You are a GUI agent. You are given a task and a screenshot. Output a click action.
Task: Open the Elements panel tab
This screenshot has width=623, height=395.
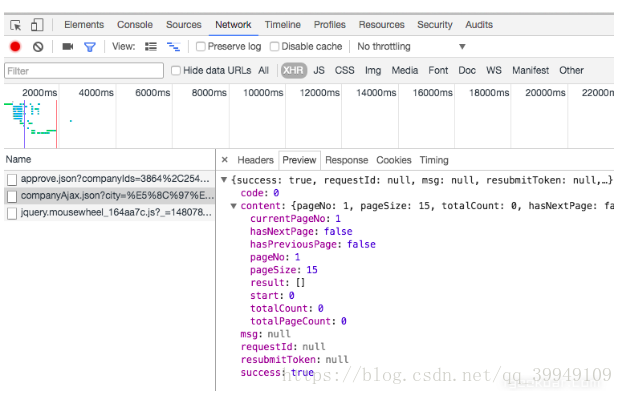click(x=84, y=25)
